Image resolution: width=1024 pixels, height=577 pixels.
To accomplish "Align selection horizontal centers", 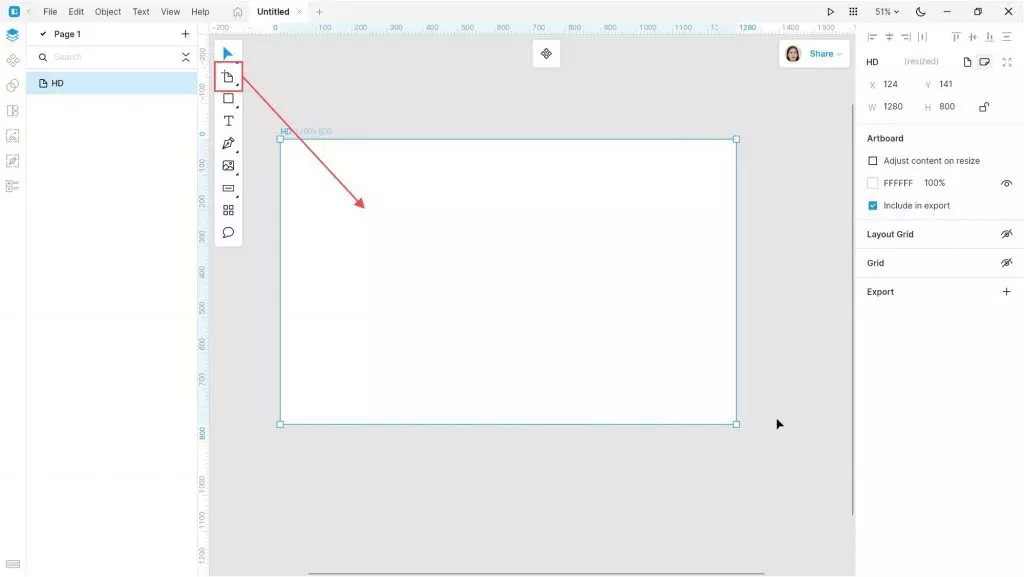I will [x=889, y=37].
